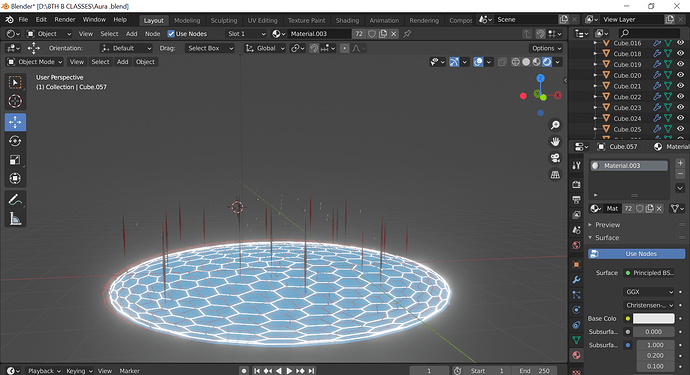Switch to the Sculpting workspace tab
This screenshot has height=375, width=690.
[224, 20]
